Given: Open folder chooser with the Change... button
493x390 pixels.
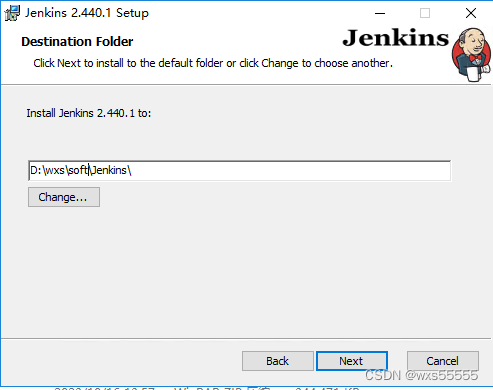Looking at the screenshot, I should pos(64,197).
